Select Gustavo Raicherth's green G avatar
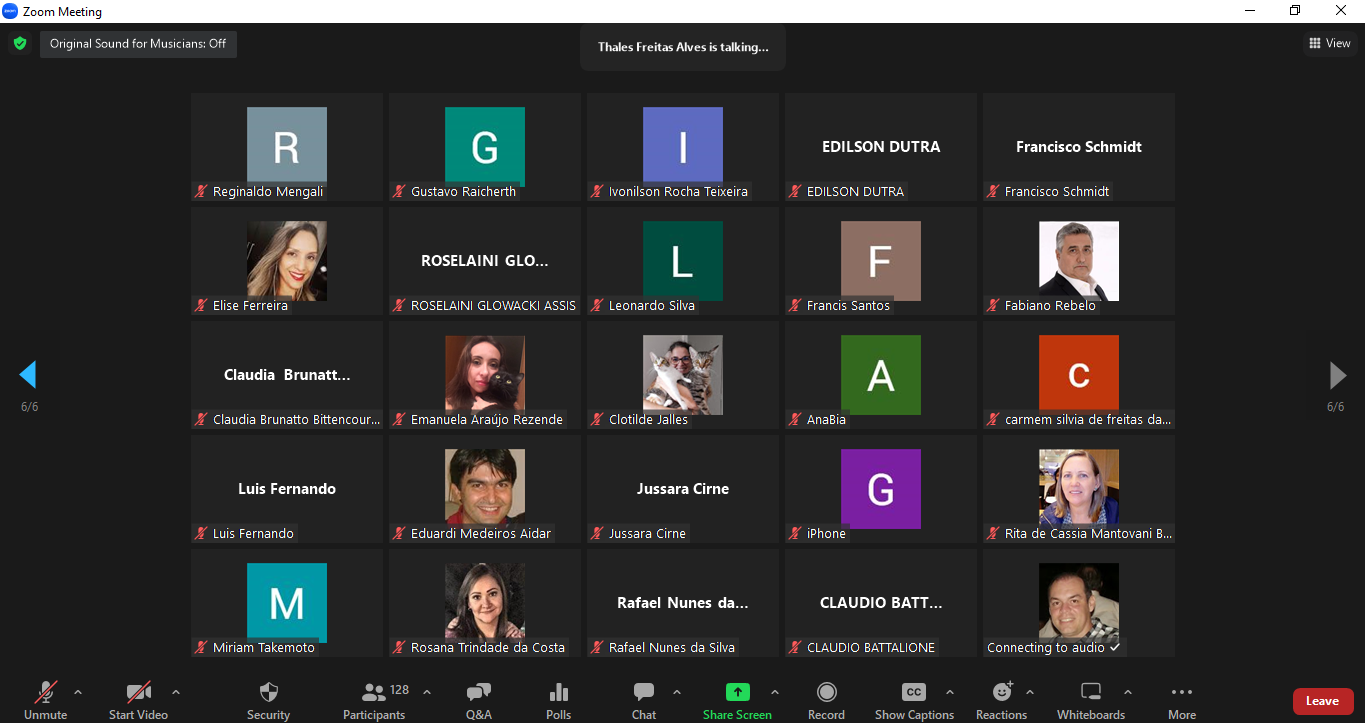 pyautogui.click(x=485, y=147)
